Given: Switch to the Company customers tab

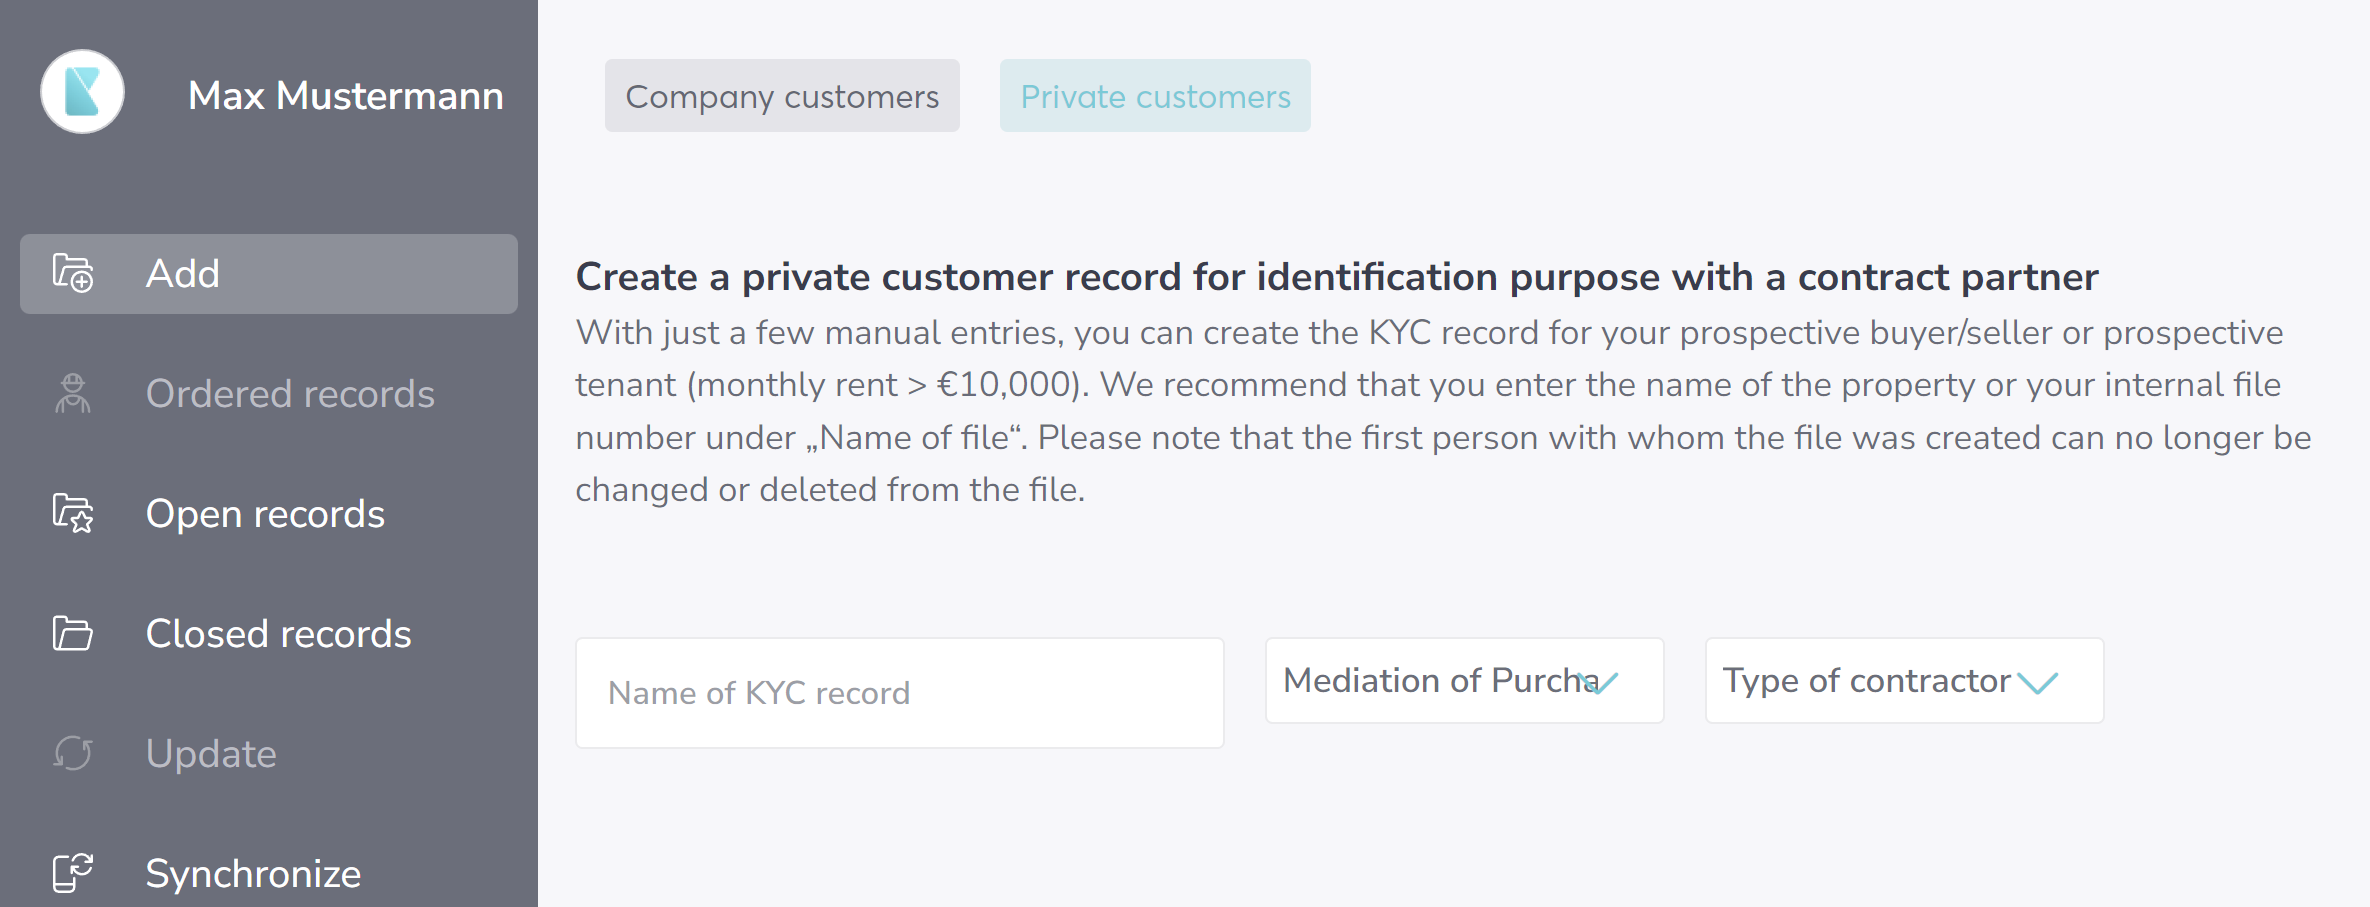Looking at the screenshot, I should [782, 96].
